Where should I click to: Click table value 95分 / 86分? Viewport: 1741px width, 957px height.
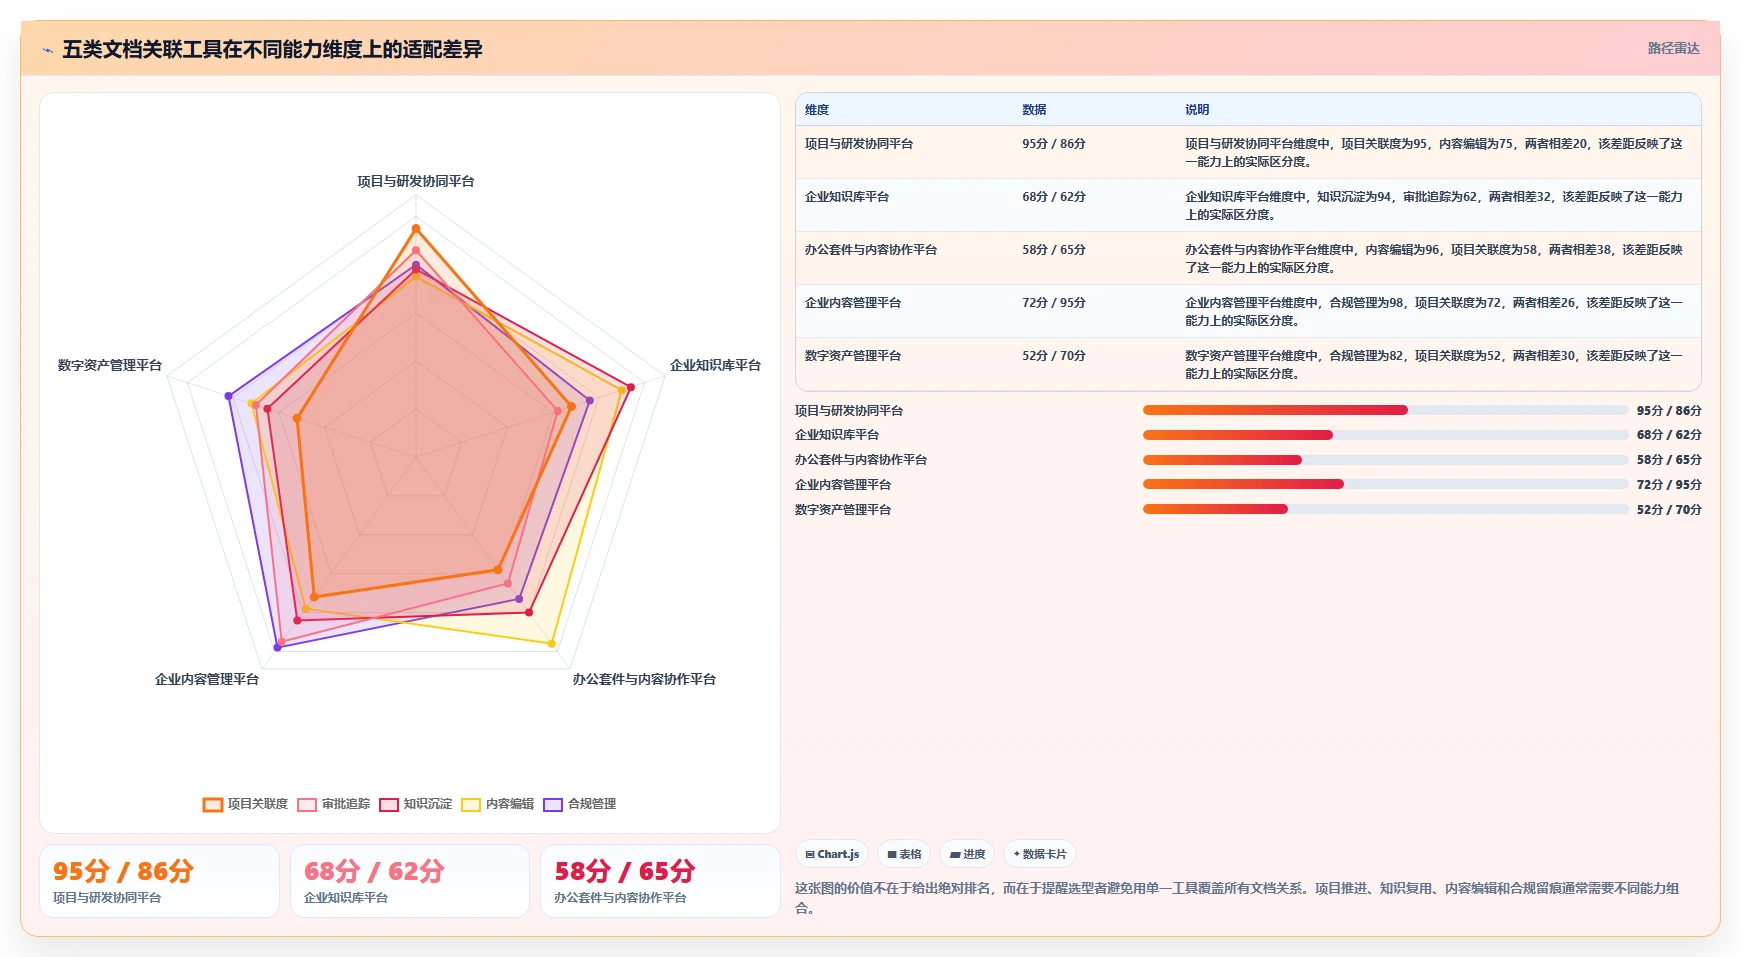coord(1054,144)
